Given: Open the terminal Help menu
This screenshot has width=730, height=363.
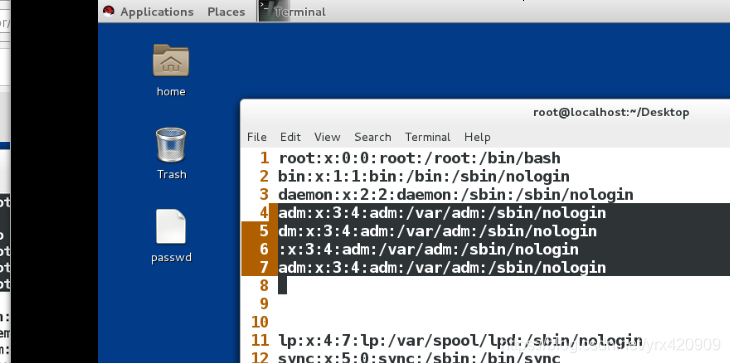Looking at the screenshot, I should [477, 137].
